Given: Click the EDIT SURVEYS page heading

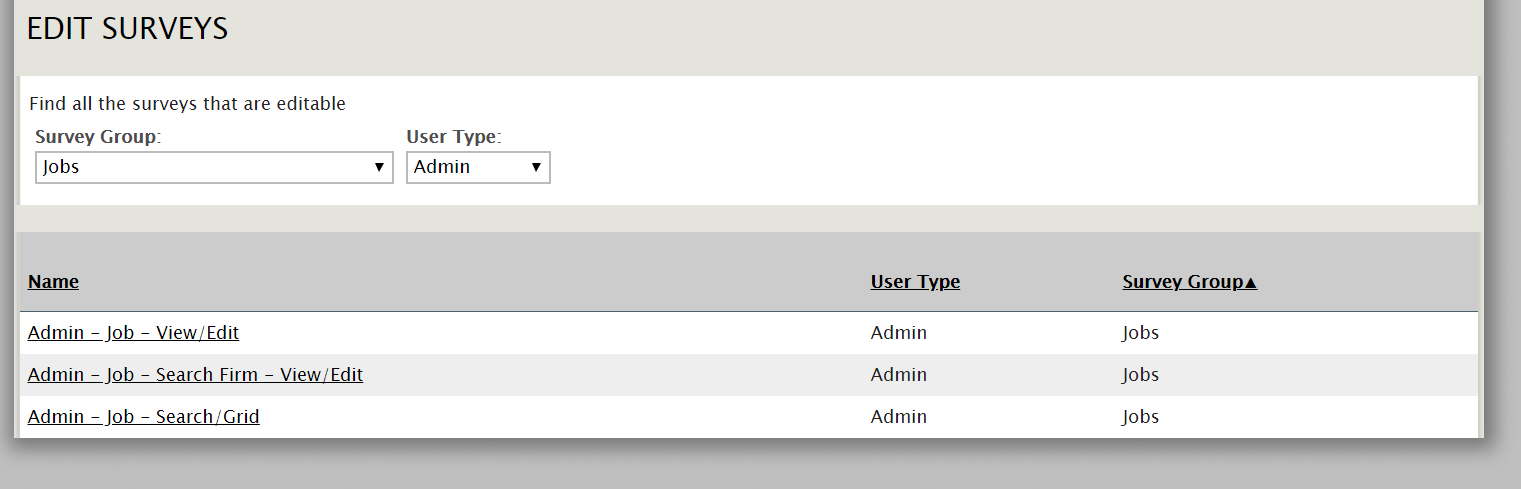Looking at the screenshot, I should [127, 29].
